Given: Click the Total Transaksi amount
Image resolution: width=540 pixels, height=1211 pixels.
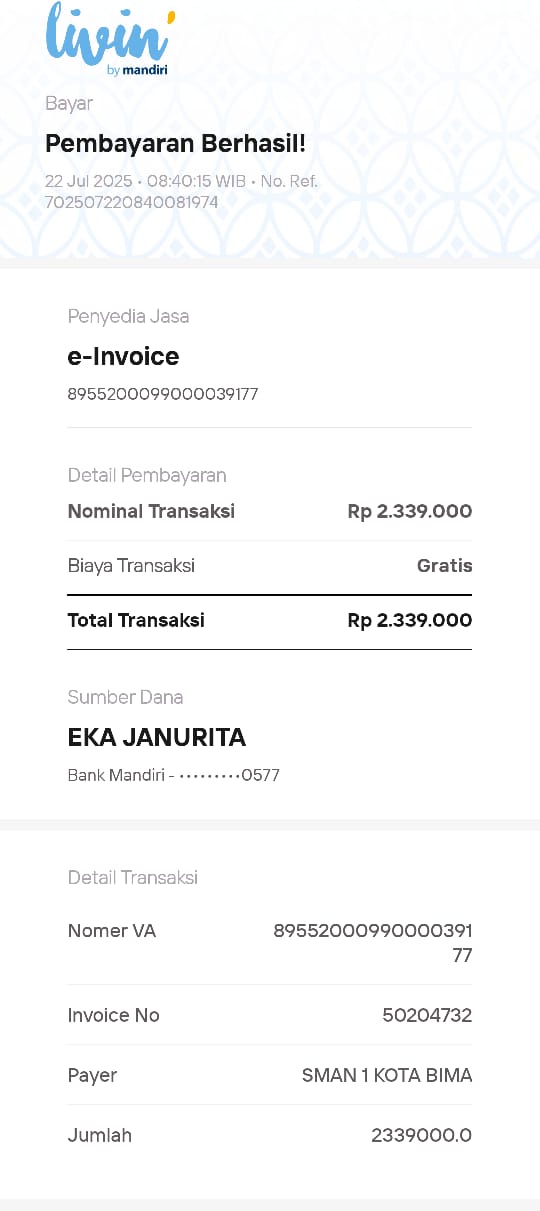Looking at the screenshot, I should (410, 620).
